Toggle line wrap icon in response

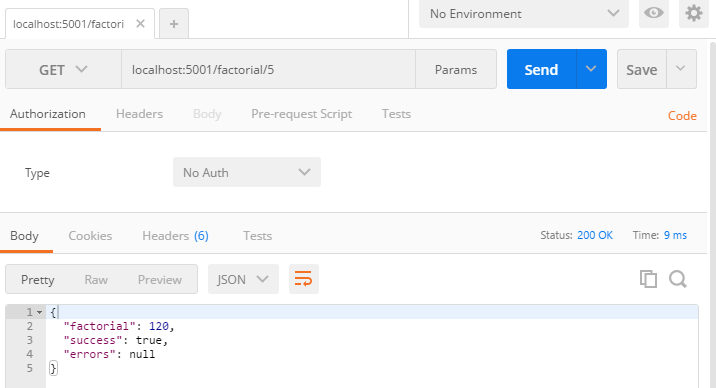(x=304, y=279)
